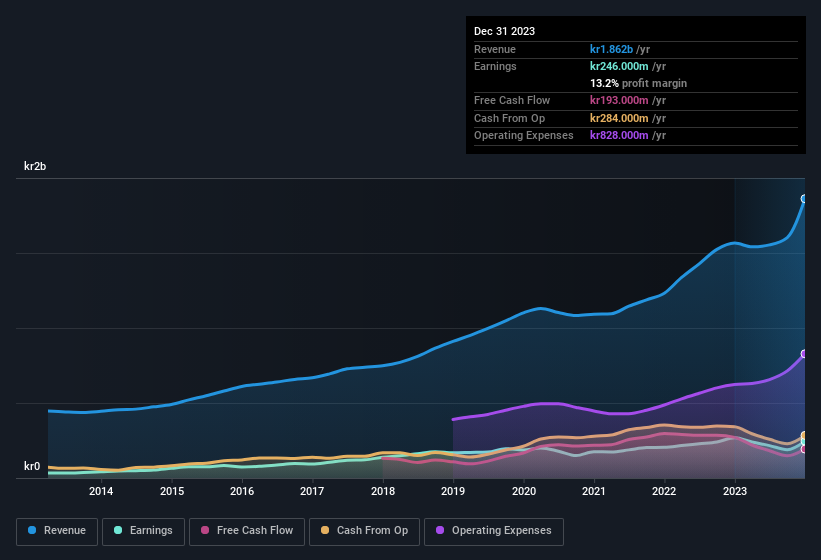The height and width of the screenshot is (560, 821).
Task: Click the Free Cash Flow endpoint marker
Action: coord(804,449)
